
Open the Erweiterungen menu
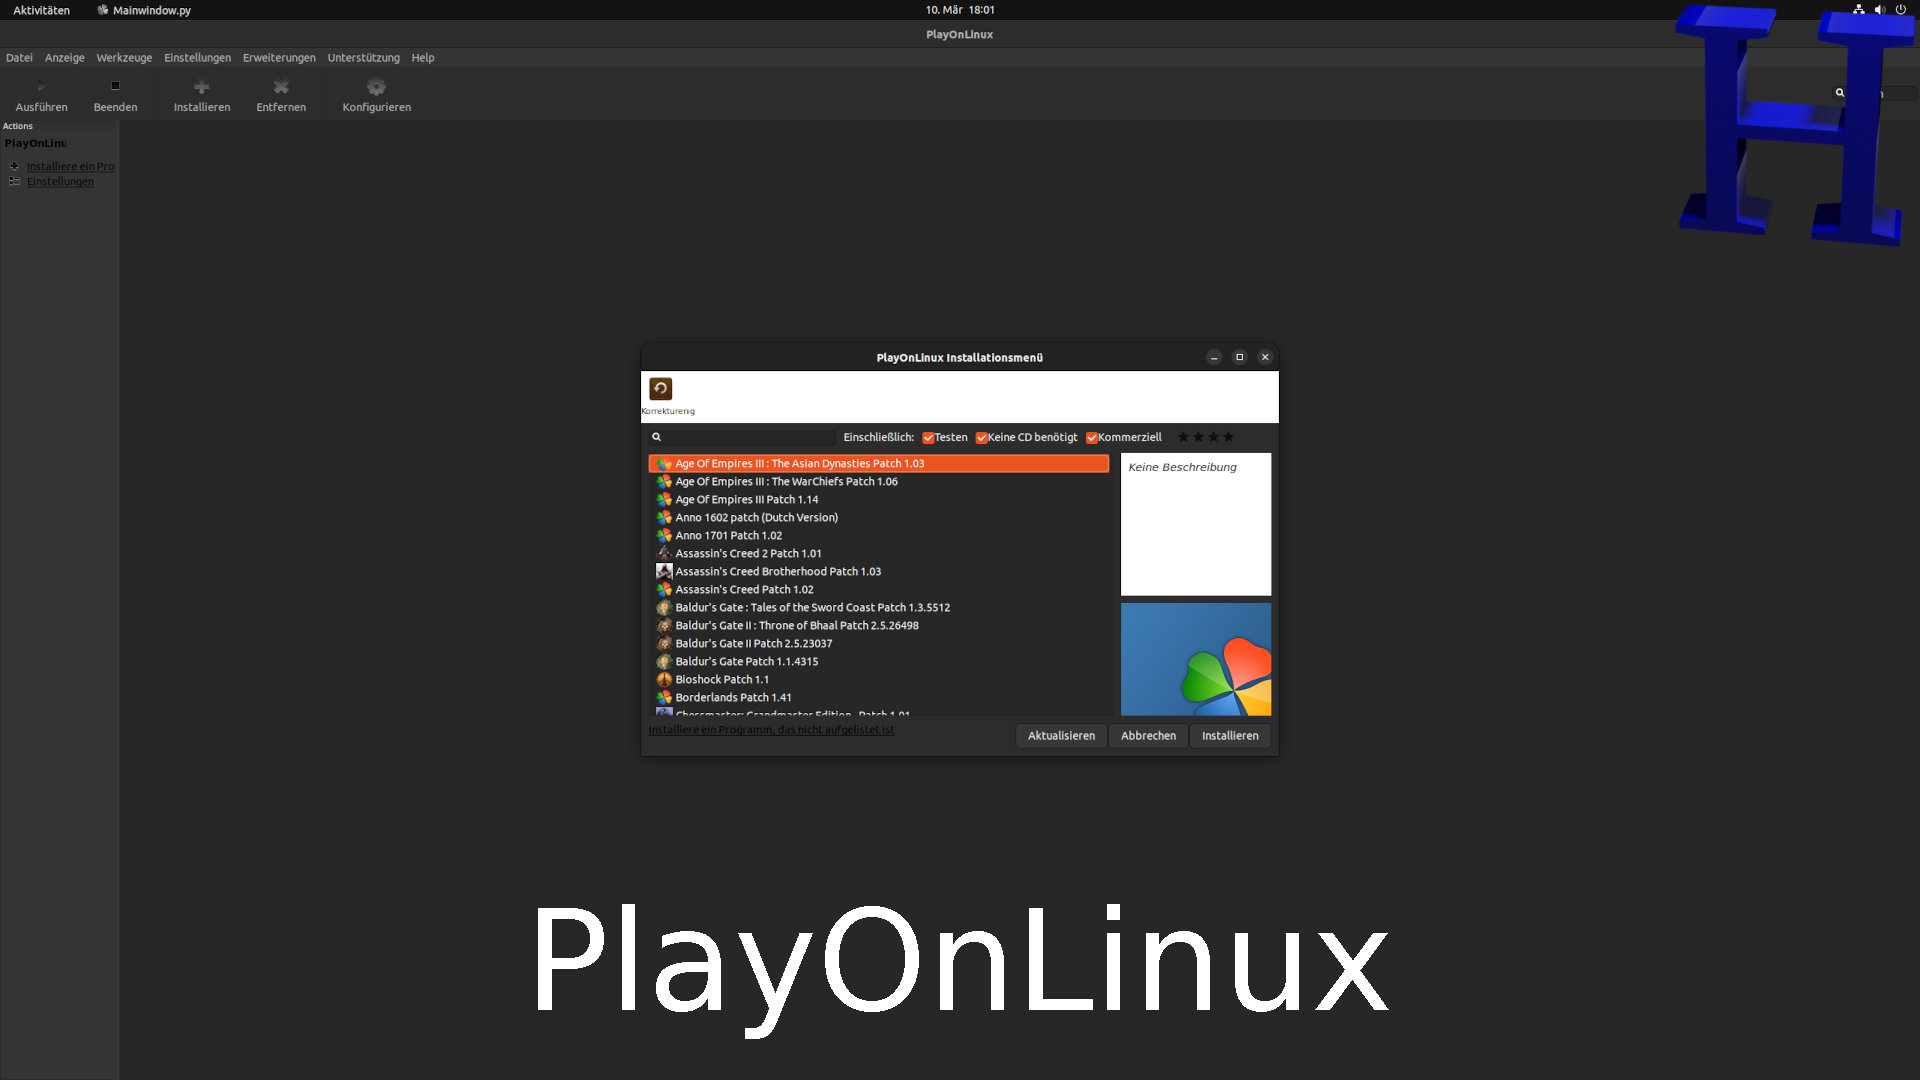coord(279,58)
